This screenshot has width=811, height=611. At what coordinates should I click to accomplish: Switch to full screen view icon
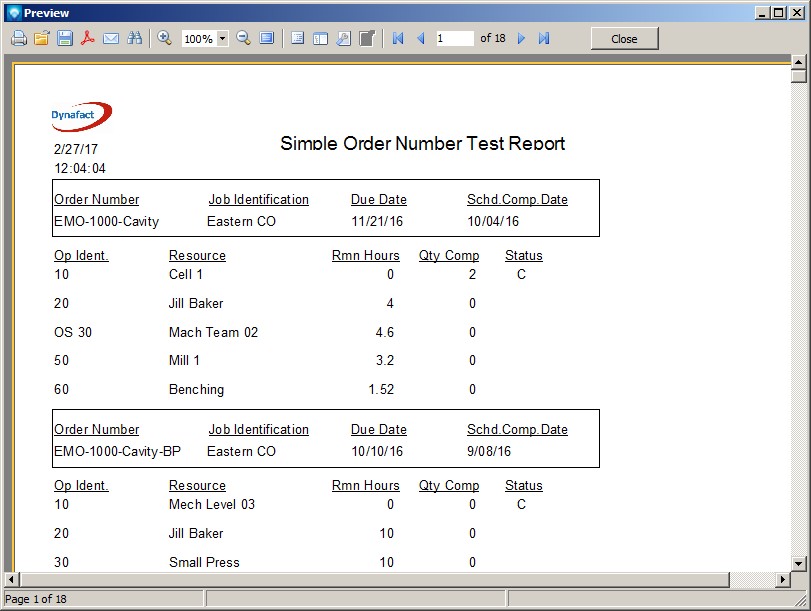(267, 38)
